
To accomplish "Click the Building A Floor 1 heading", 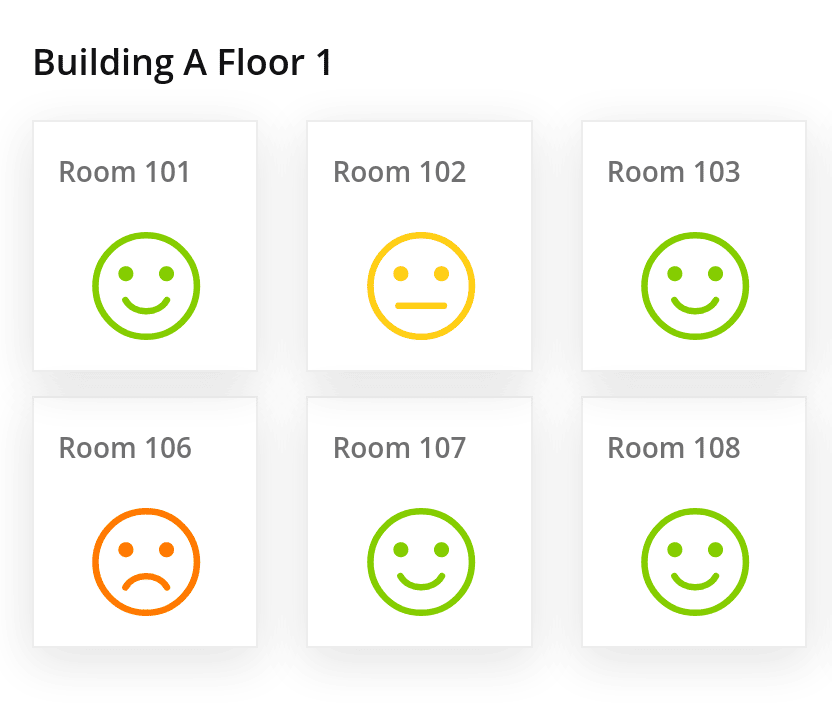I will coord(183,63).
